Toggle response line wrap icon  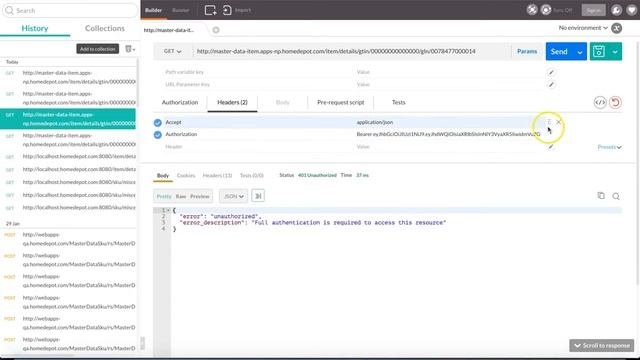(x=258, y=196)
